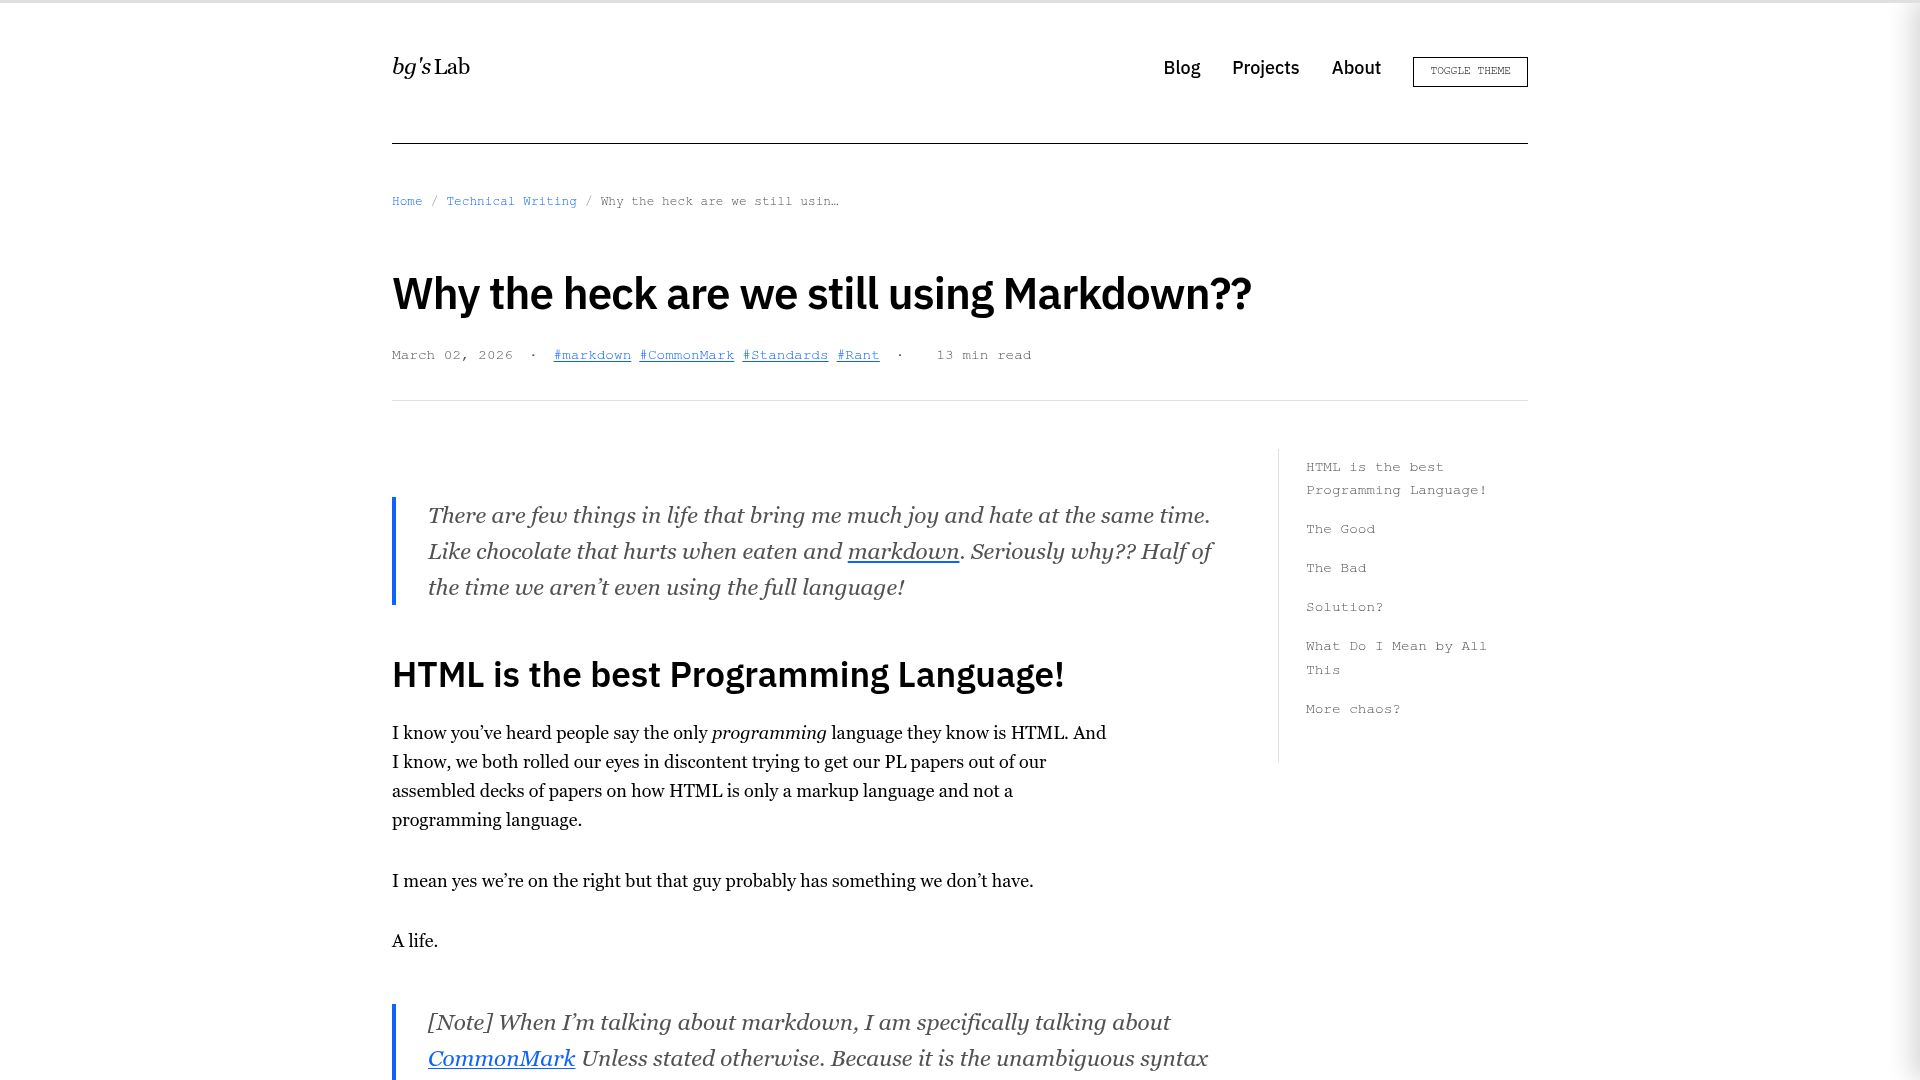Jump to 'HTML is the best Programming Language!' in contents

[x=1396, y=479]
